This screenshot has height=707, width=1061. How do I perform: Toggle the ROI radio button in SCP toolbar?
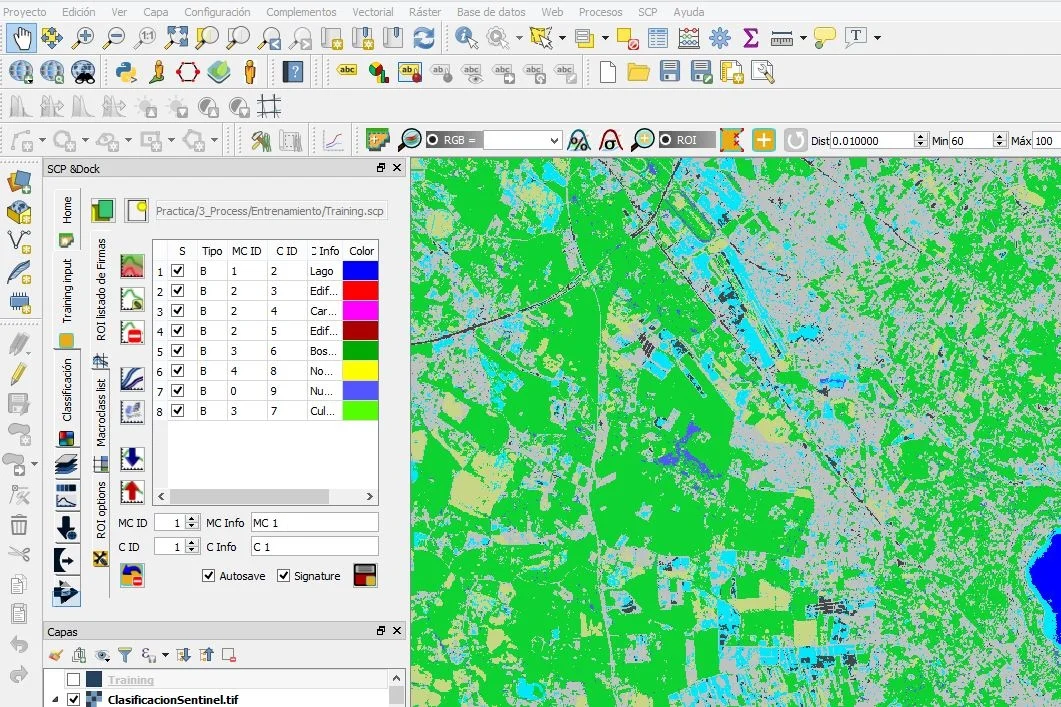[x=666, y=140]
